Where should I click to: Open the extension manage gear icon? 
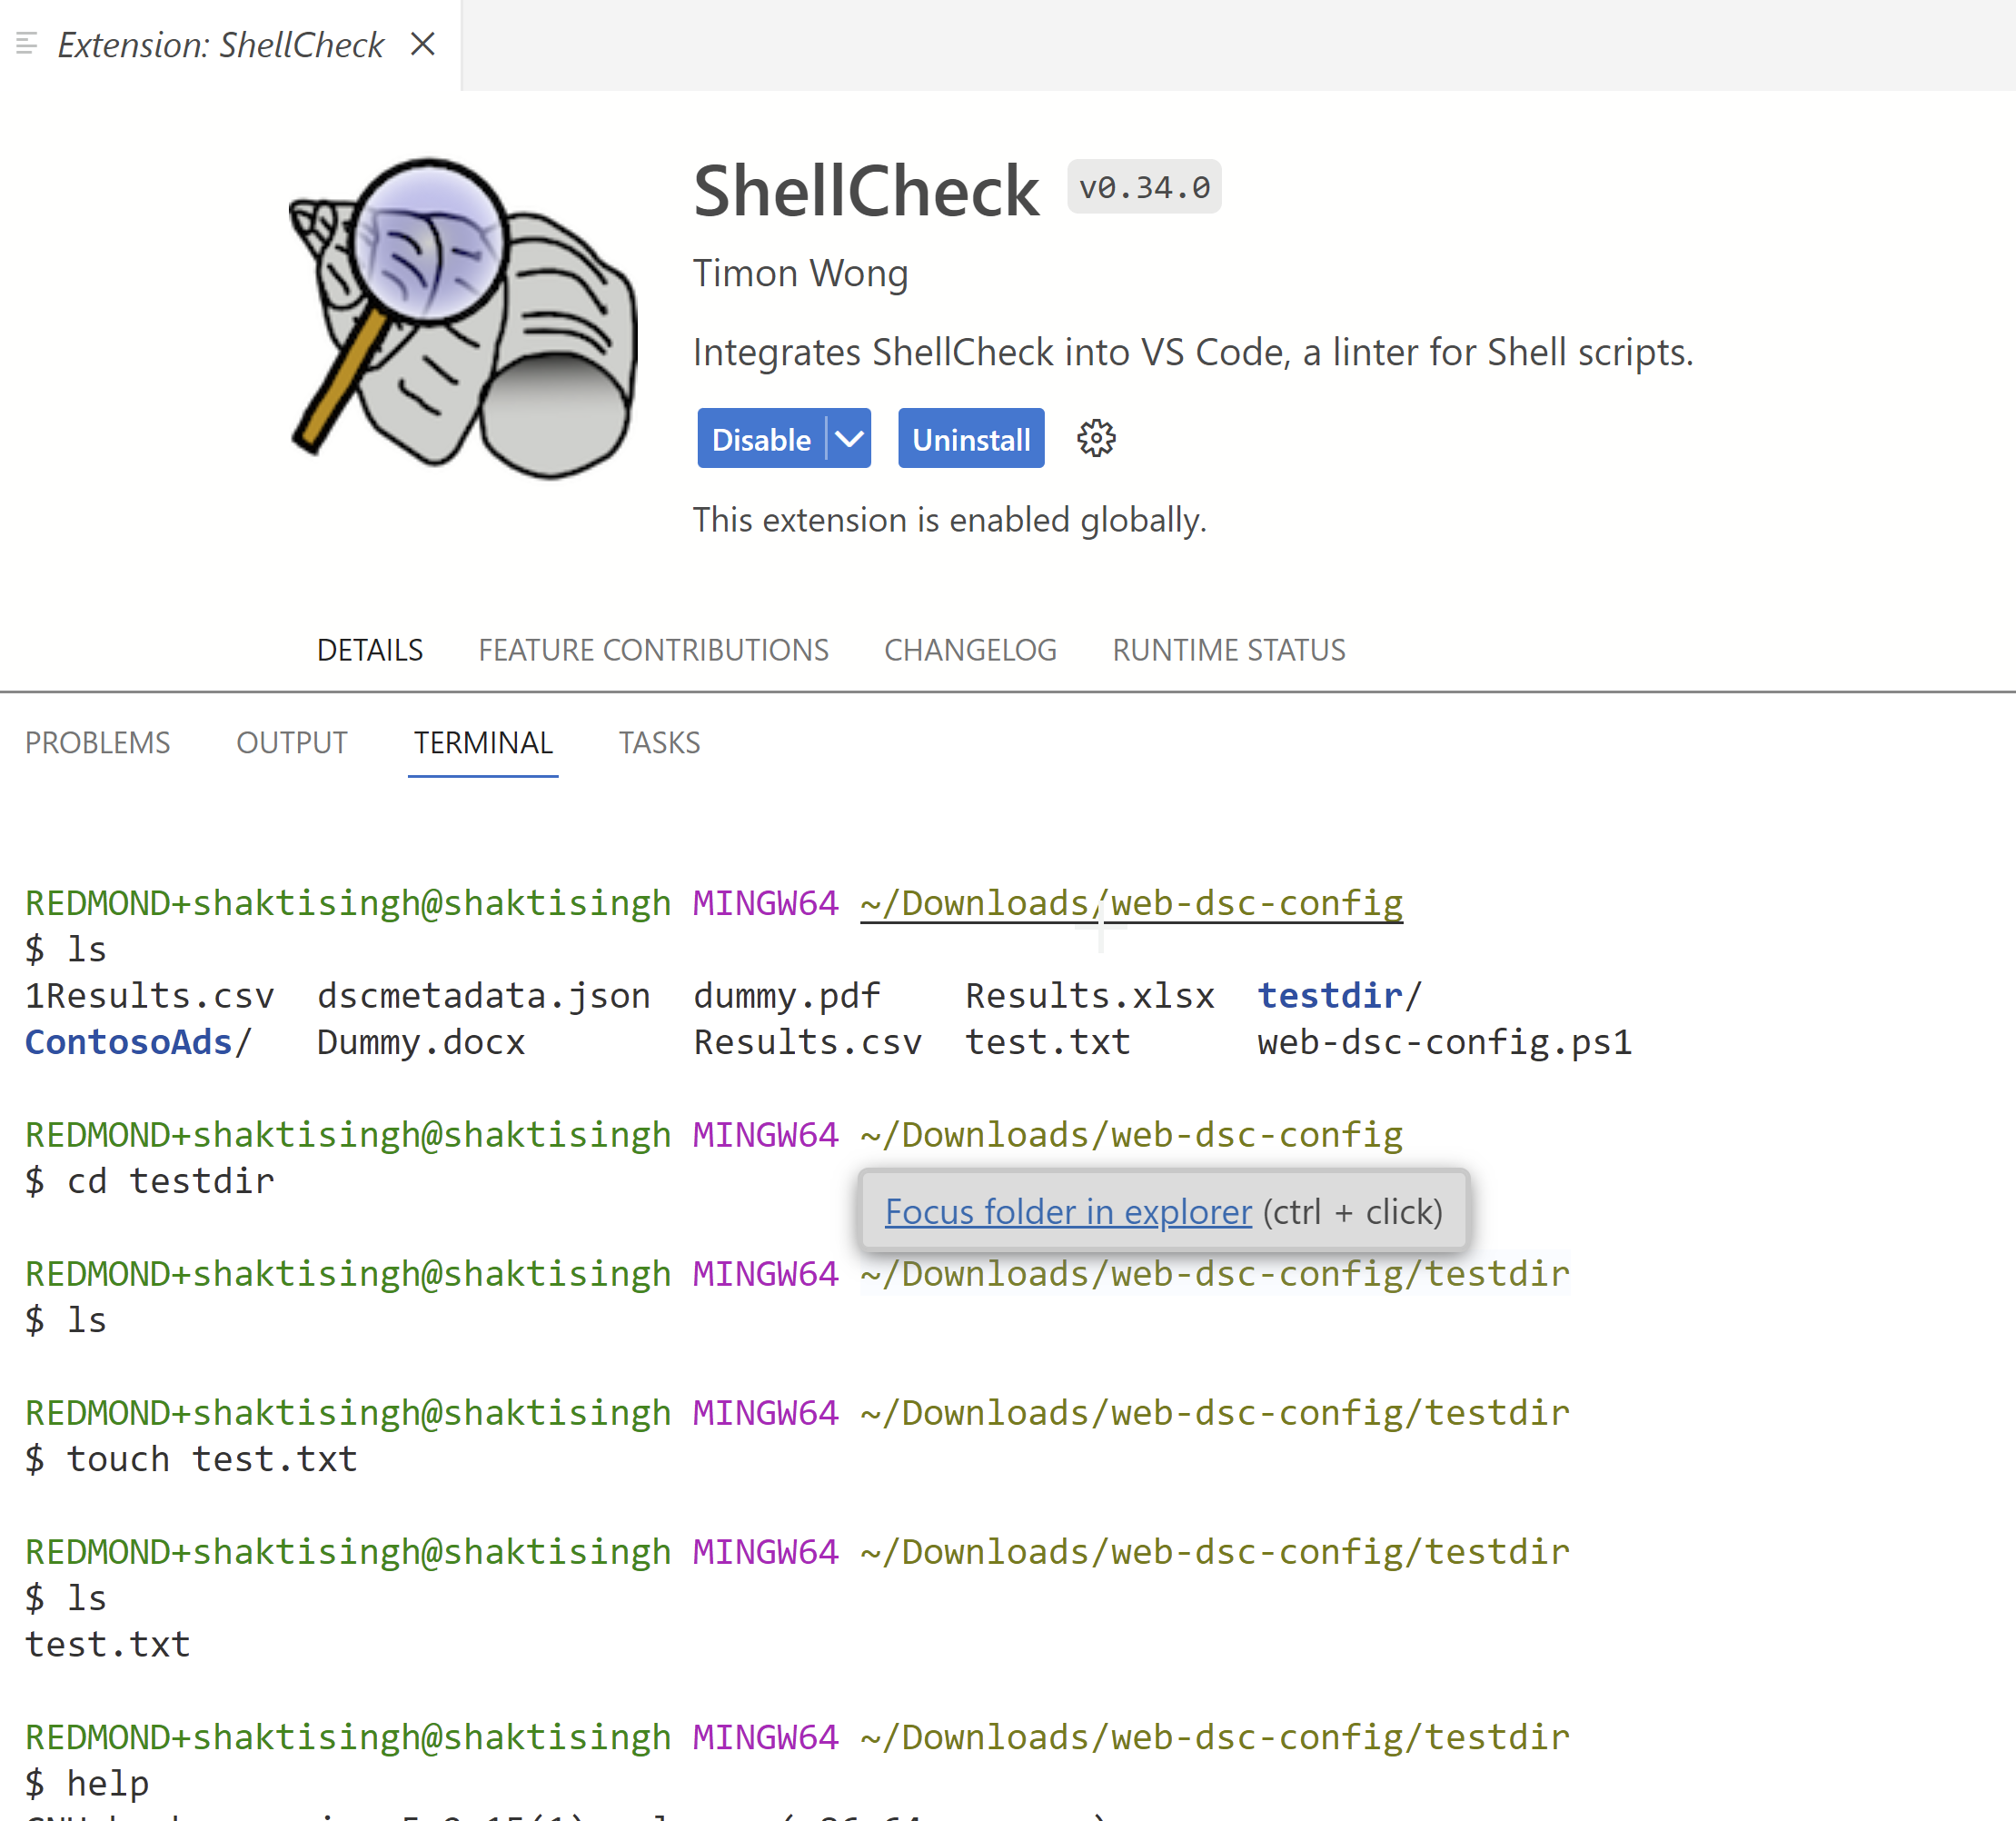point(1096,439)
